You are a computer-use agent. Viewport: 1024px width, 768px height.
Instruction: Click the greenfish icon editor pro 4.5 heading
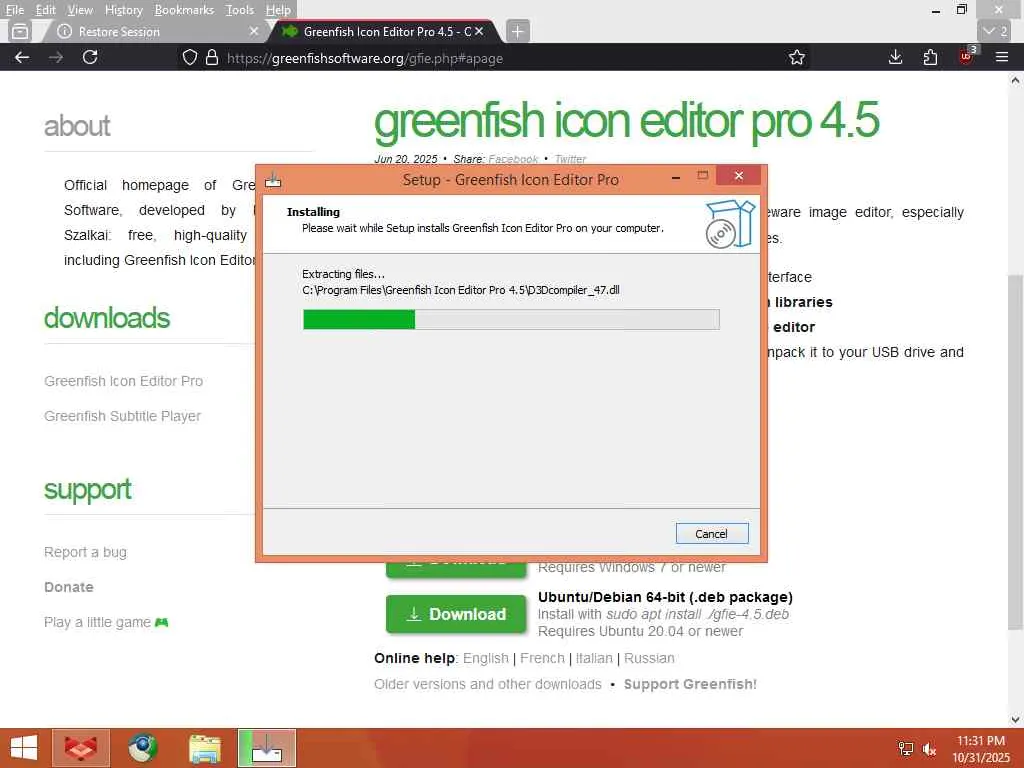pos(626,121)
